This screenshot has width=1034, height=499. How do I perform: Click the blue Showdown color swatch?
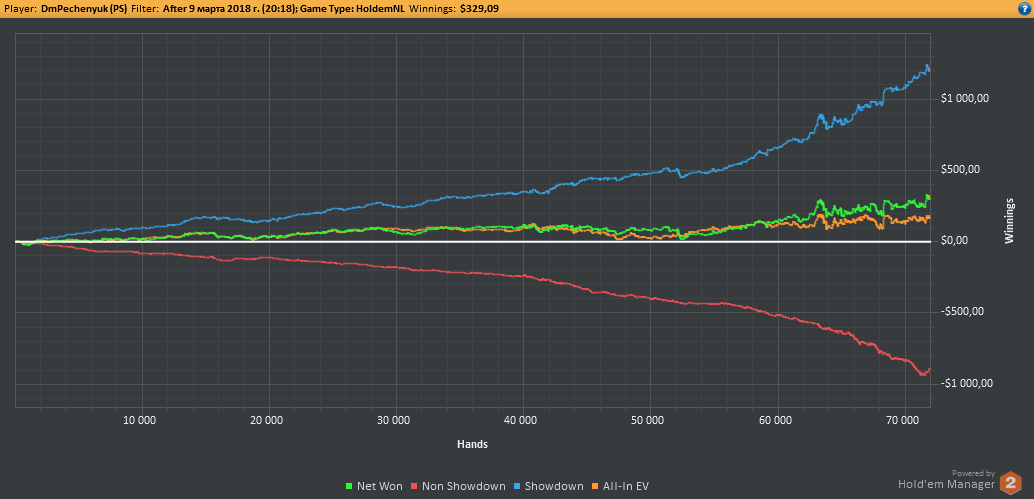(x=517, y=486)
